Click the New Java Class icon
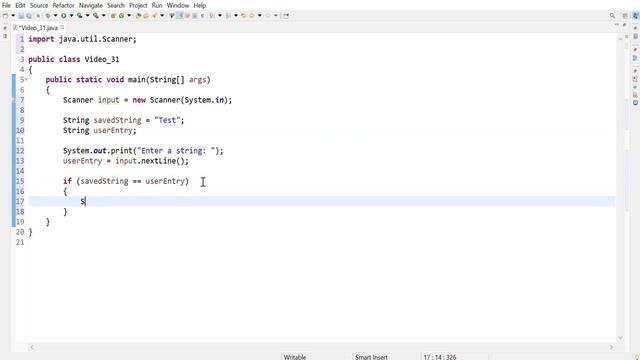 pyautogui.click(x=122, y=16)
